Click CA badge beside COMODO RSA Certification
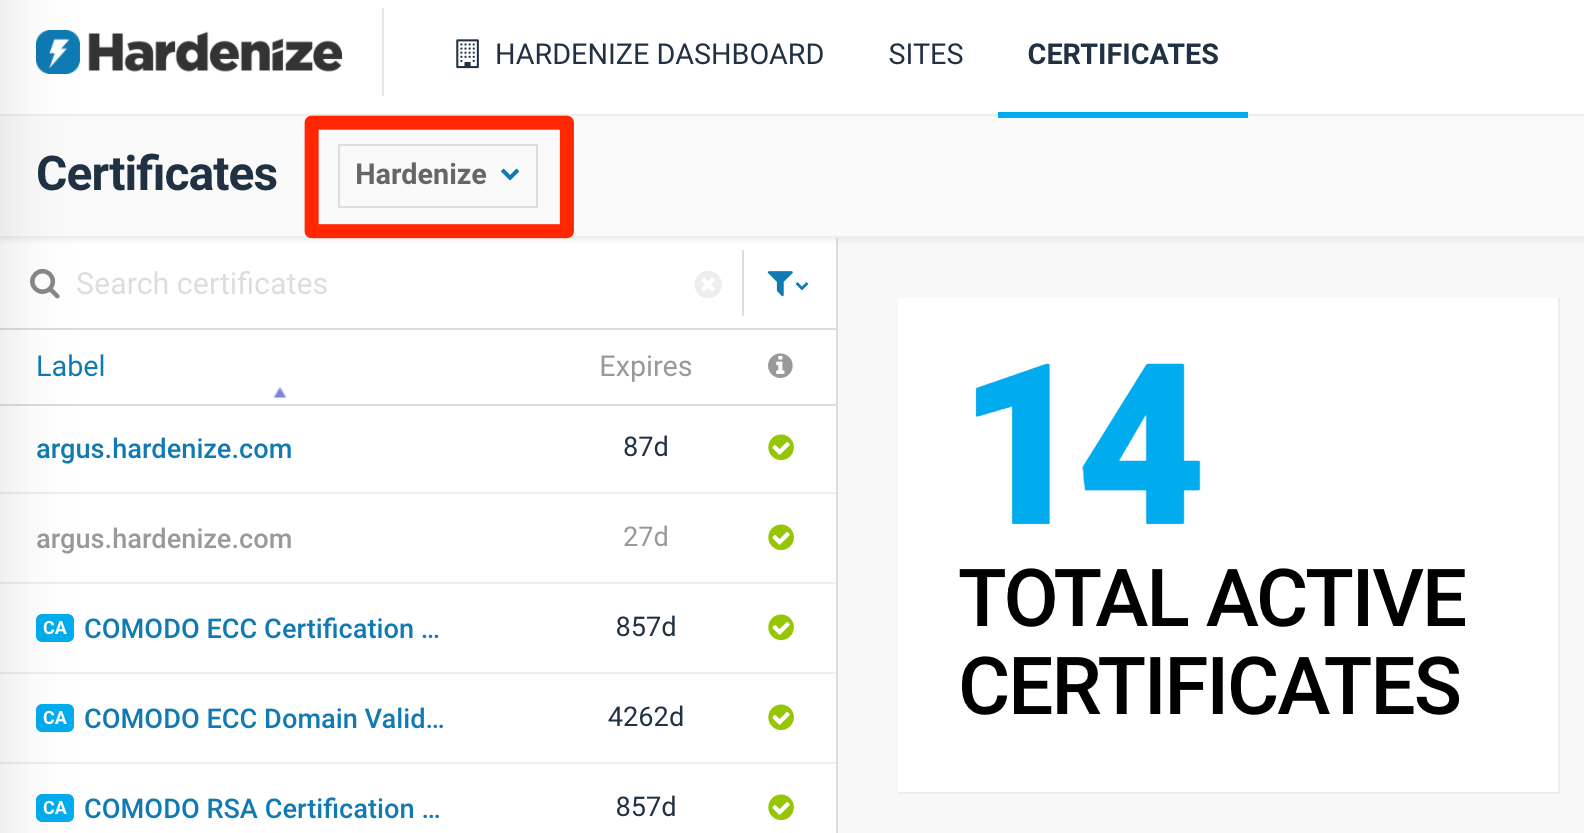 [x=55, y=808]
